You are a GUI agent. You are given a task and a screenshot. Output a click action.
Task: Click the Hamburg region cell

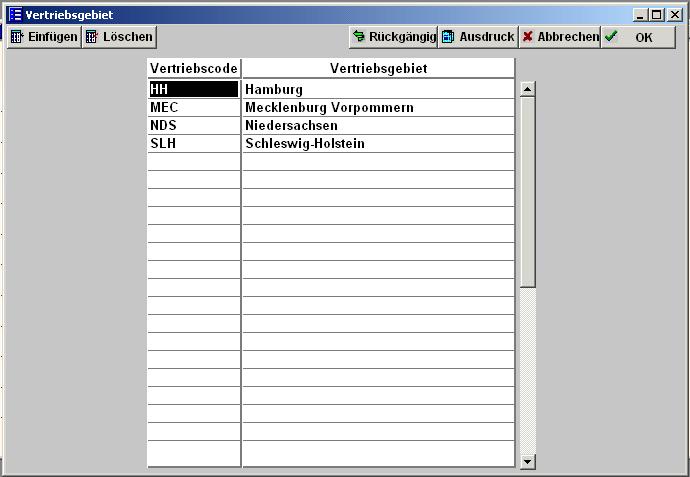(378, 90)
